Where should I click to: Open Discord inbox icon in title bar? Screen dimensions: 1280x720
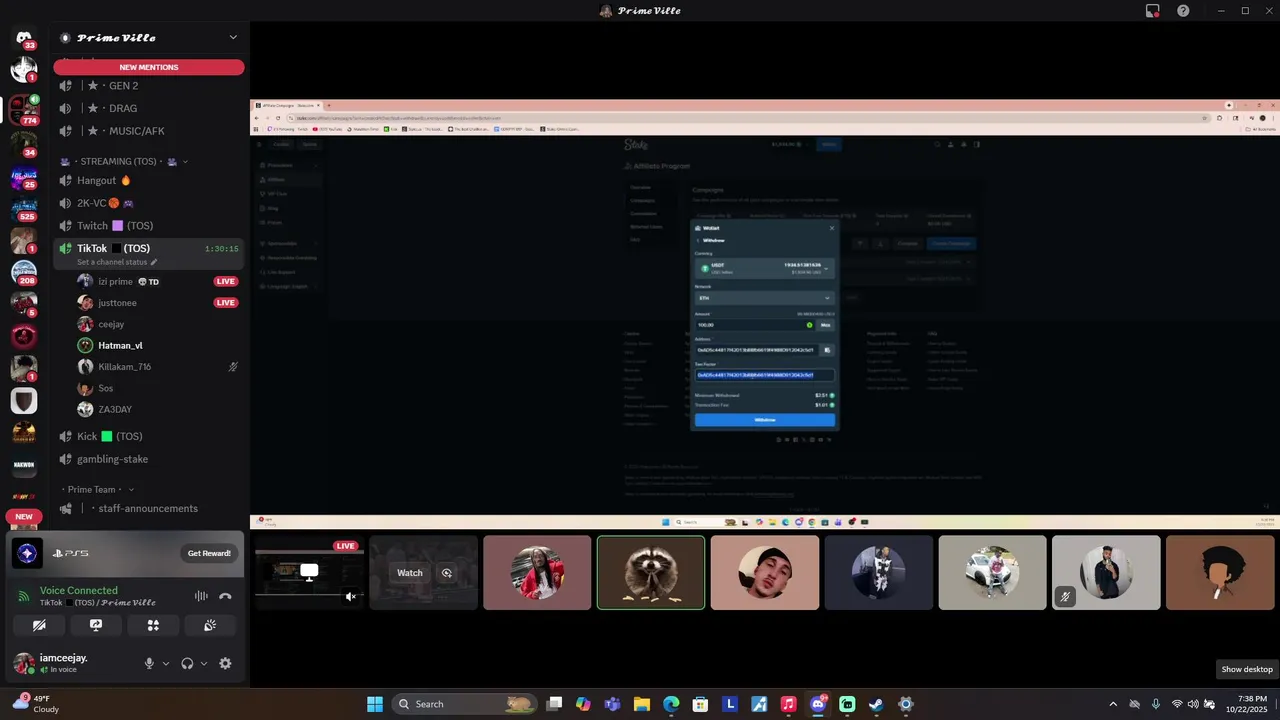pos(1153,11)
